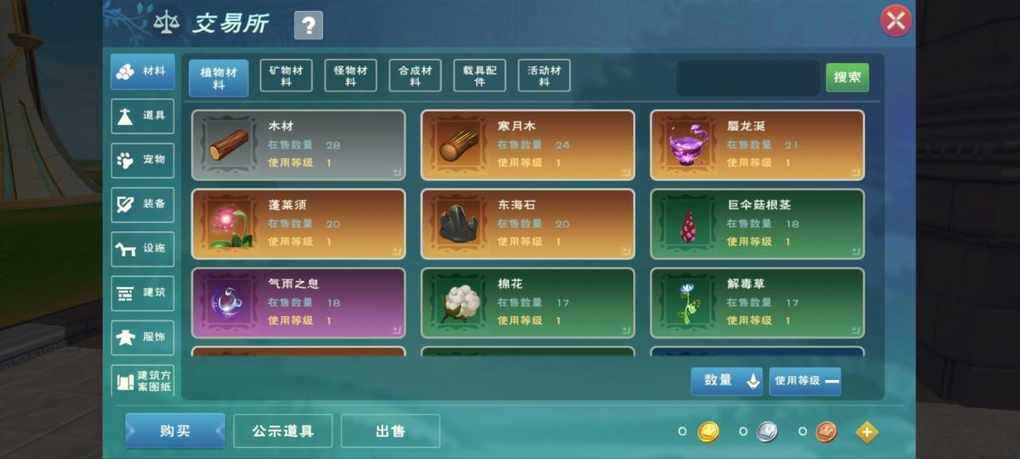Select the silver coin currency icon
The image size is (1020, 459).
(768, 432)
